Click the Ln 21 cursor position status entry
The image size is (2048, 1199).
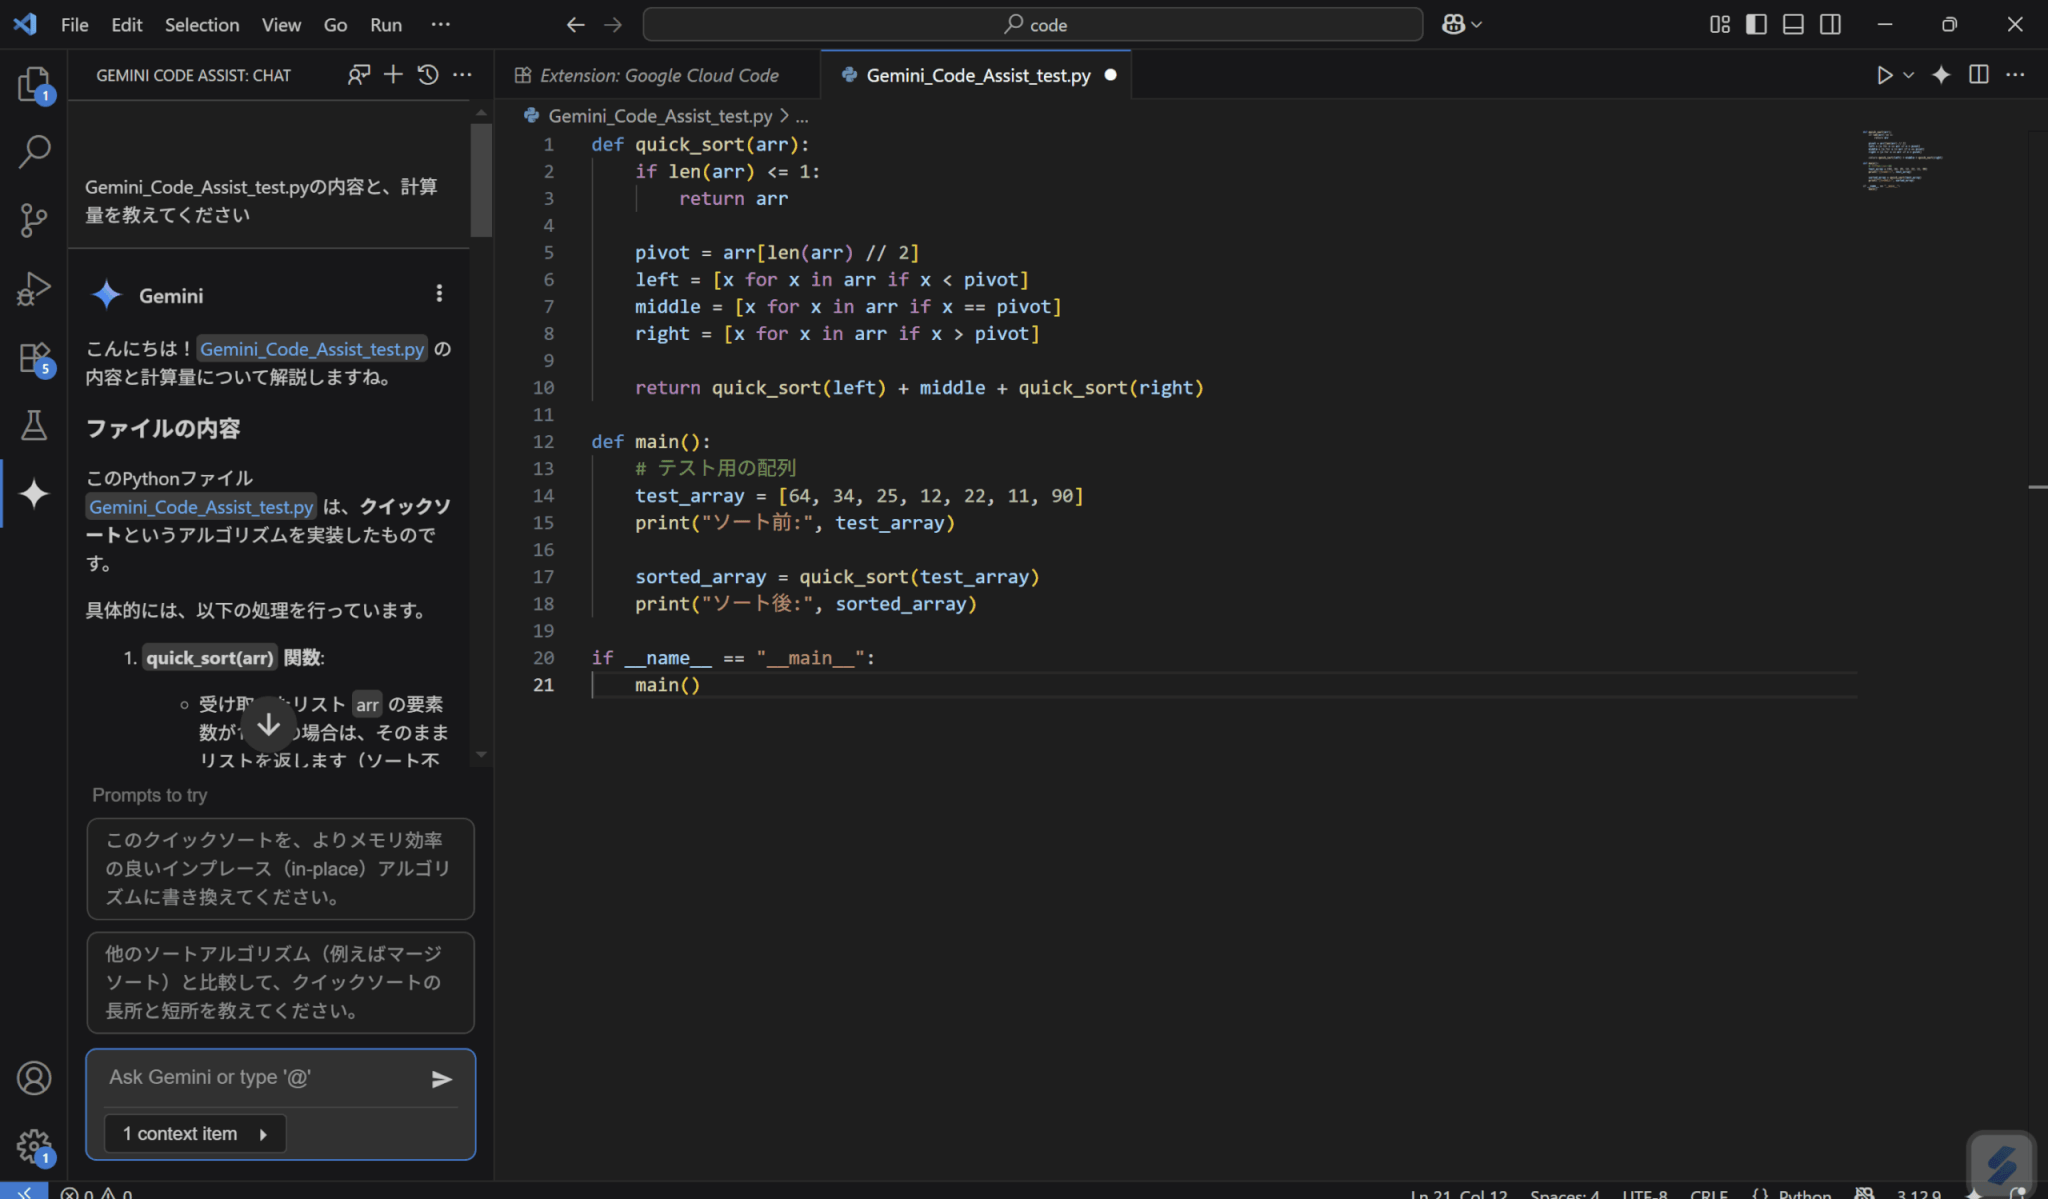tap(1458, 1192)
